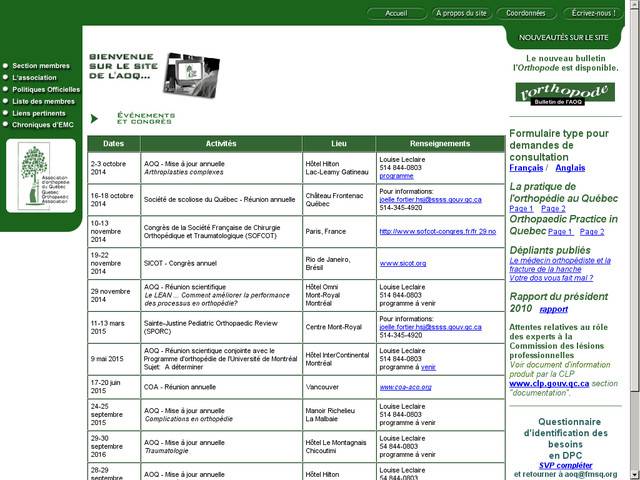Open Page 1 of La pratique de l'orthopédie
The height and width of the screenshot is (480, 640).
click(x=521, y=209)
